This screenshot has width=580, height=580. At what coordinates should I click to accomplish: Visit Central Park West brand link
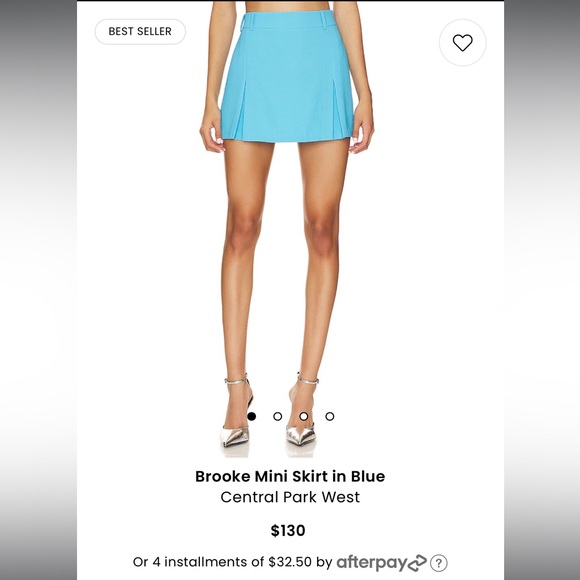pos(290,497)
